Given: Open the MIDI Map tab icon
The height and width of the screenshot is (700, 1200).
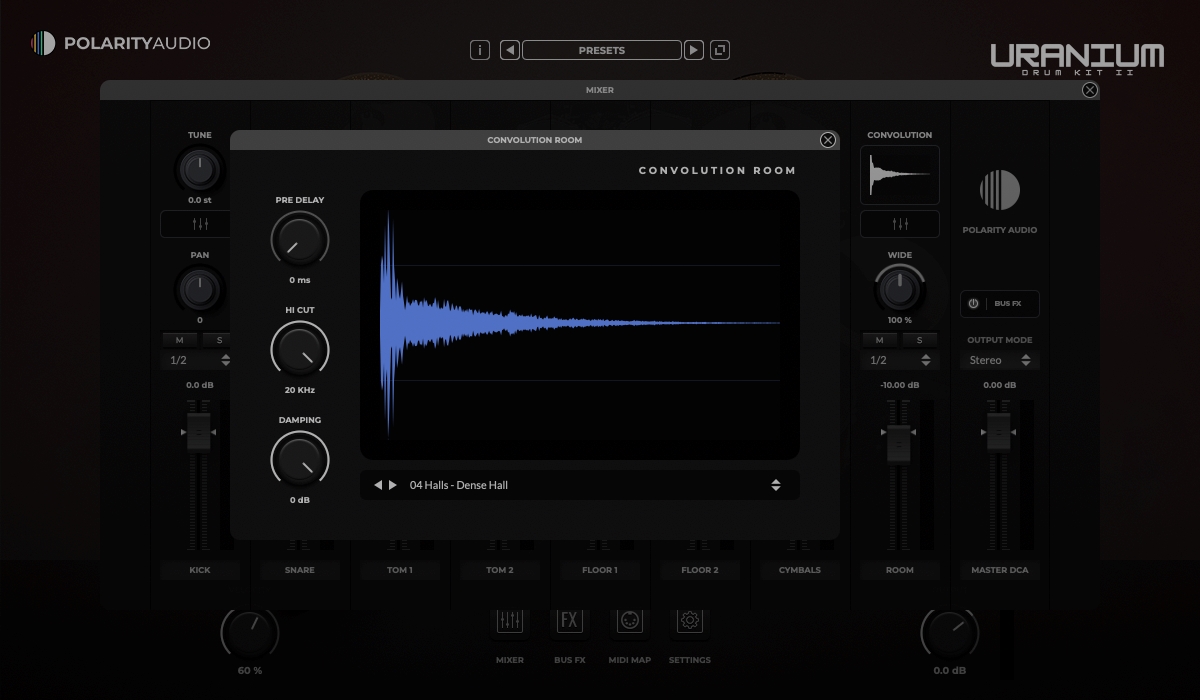Looking at the screenshot, I should [630, 621].
